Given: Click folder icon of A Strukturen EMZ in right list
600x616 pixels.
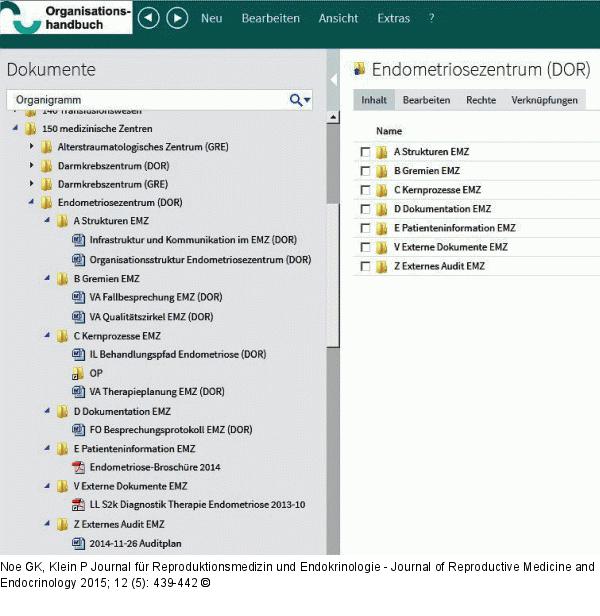Looking at the screenshot, I should tap(382, 152).
